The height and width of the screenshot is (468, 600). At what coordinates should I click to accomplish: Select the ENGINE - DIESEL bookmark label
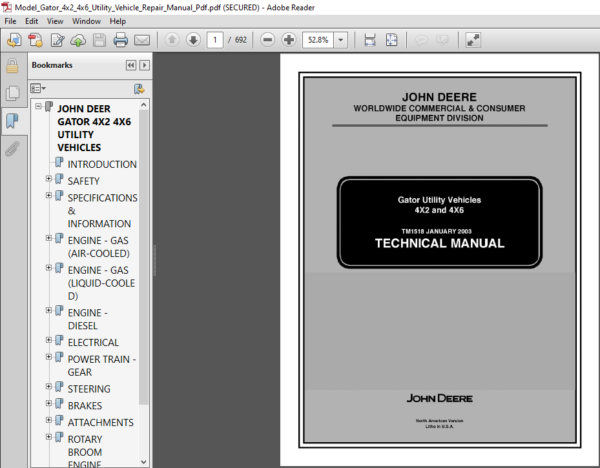coord(88,319)
